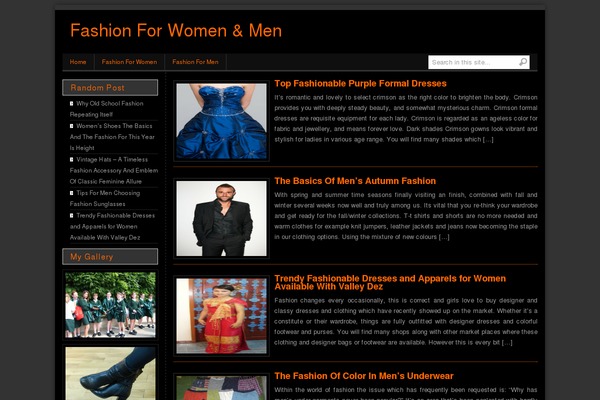This screenshot has width=600, height=400.
Task: Open blue leather boots gallery photo
Action: point(110,373)
